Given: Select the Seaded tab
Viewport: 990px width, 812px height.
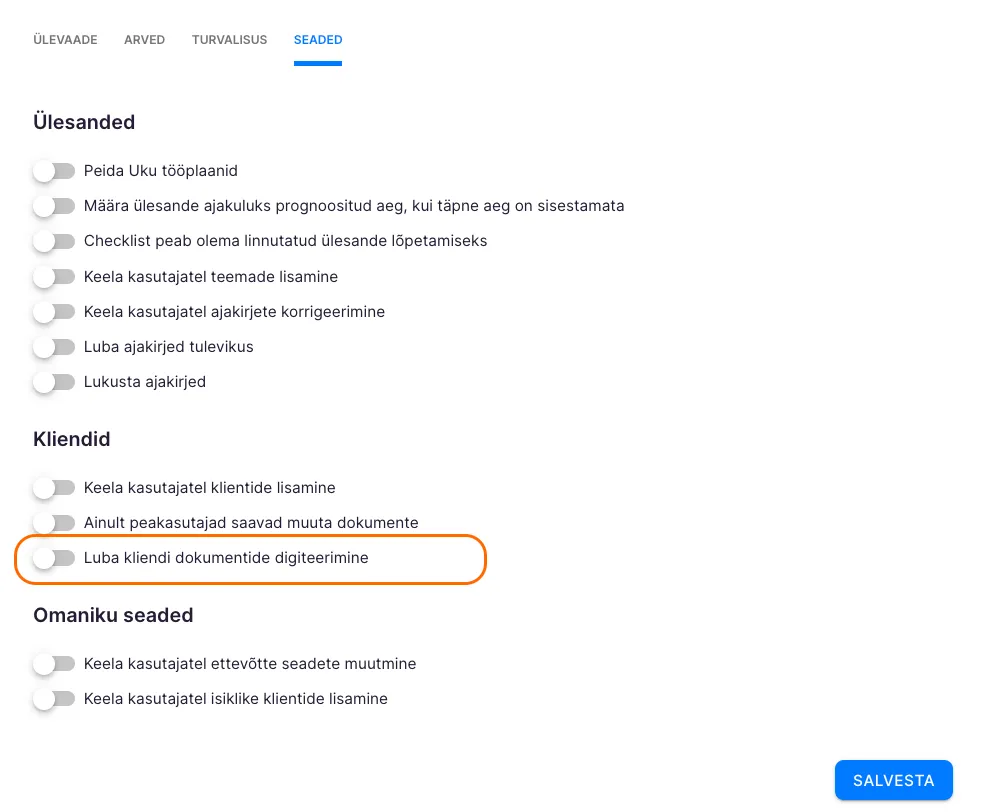Looking at the screenshot, I should 318,40.
